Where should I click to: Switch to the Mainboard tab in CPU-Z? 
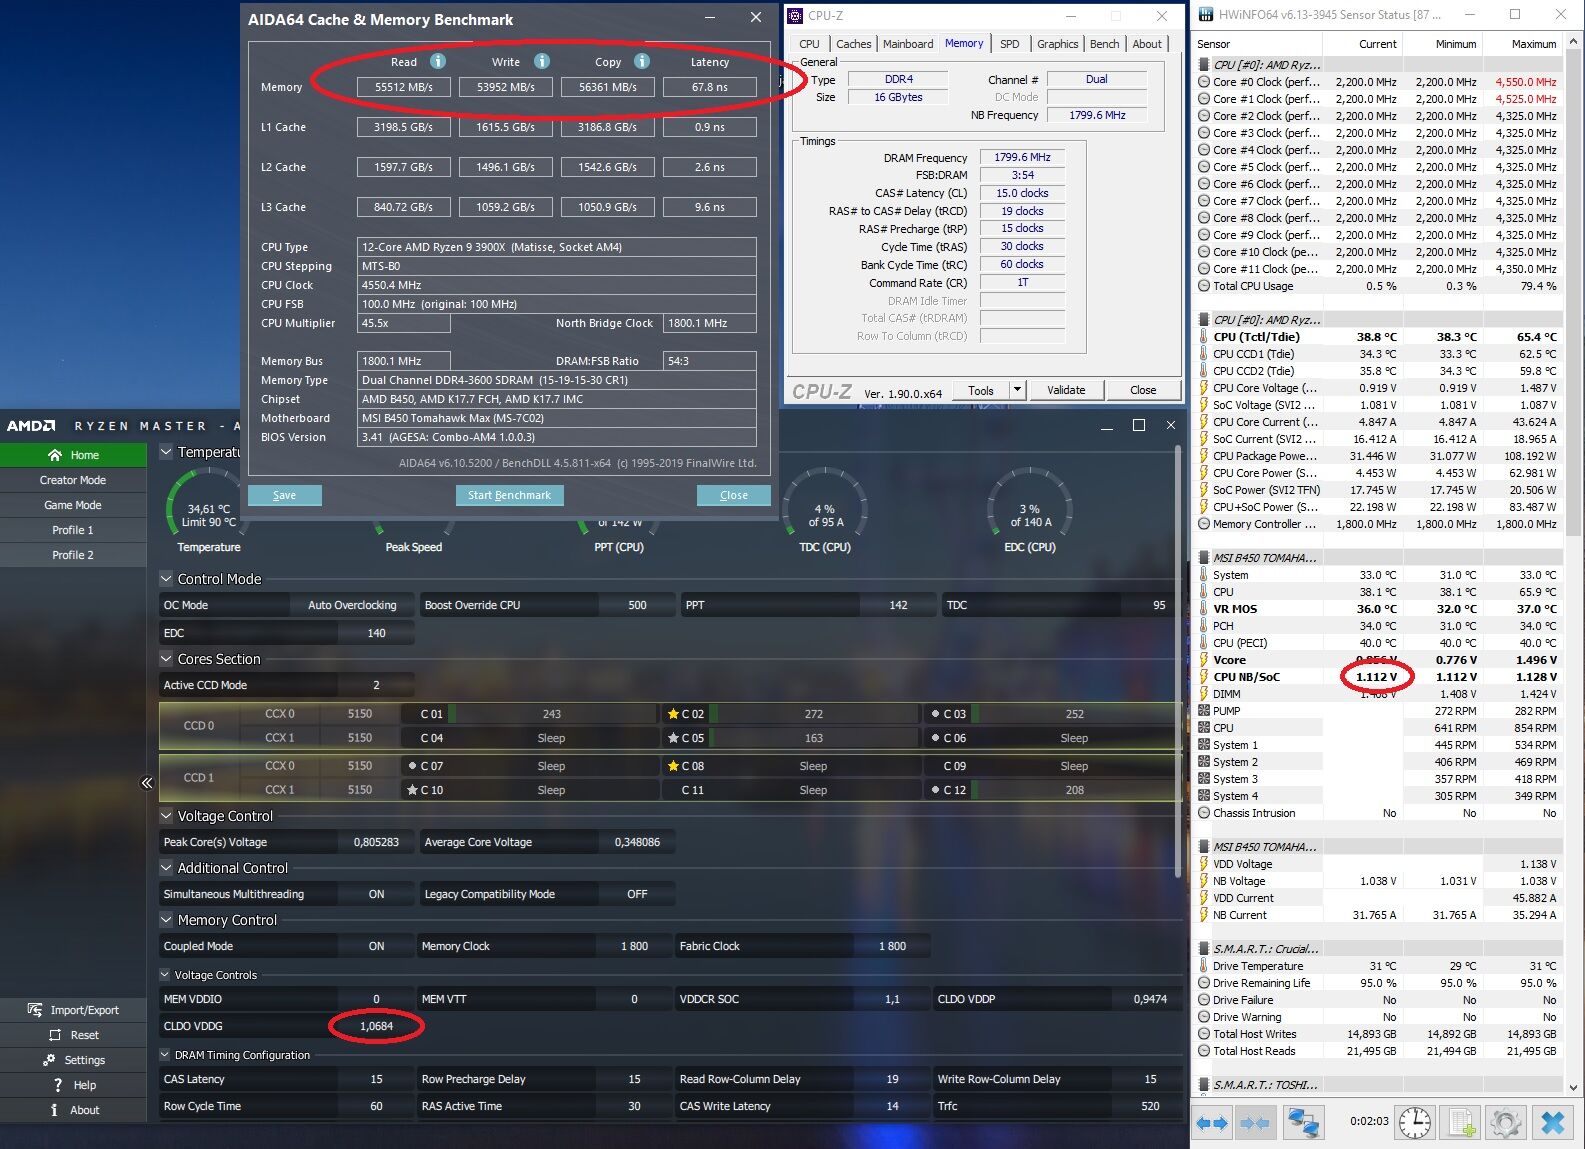point(908,44)
